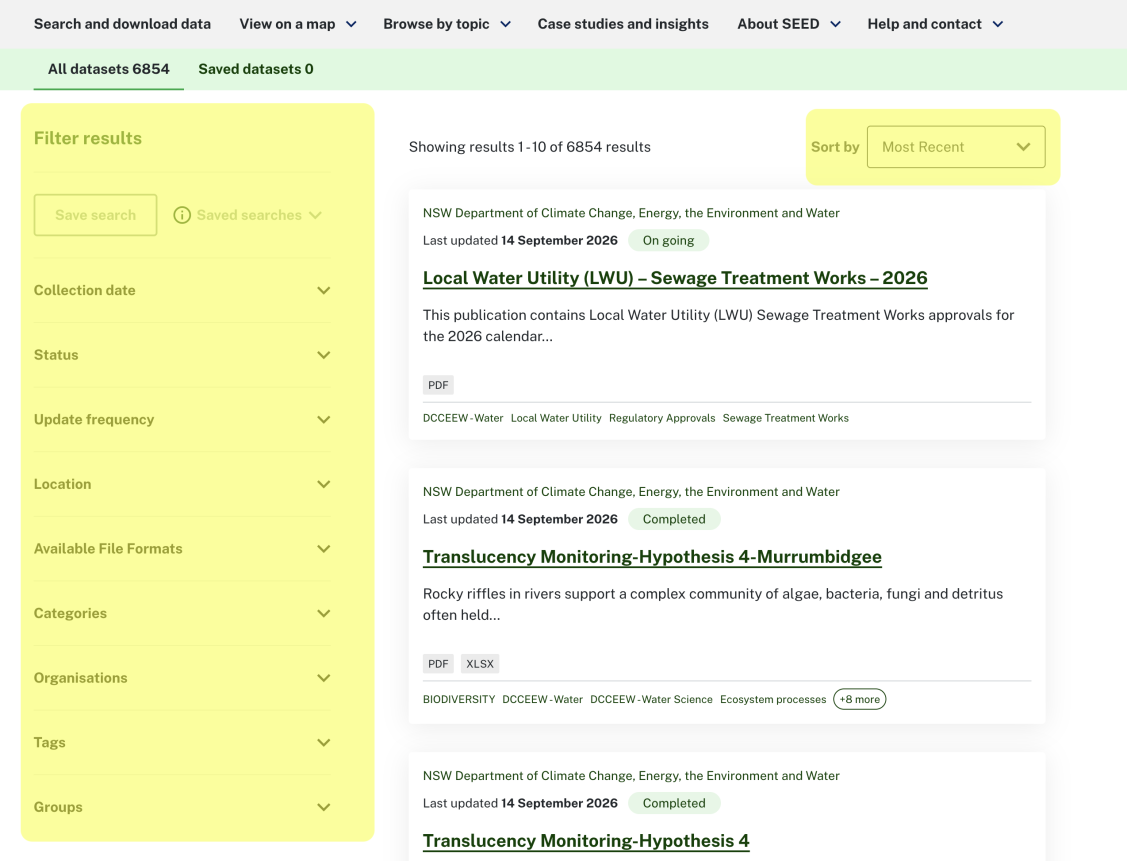Expand the Tags filter
This screenshot has width=1127, height=861.
click(x=182, y=742)
